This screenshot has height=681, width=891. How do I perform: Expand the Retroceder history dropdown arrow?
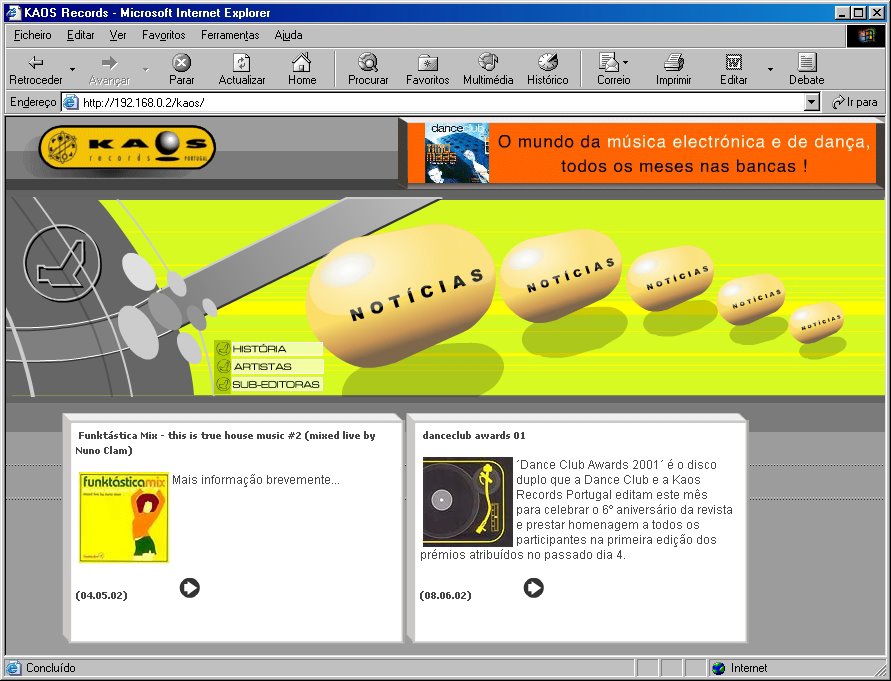click(72, 69)
